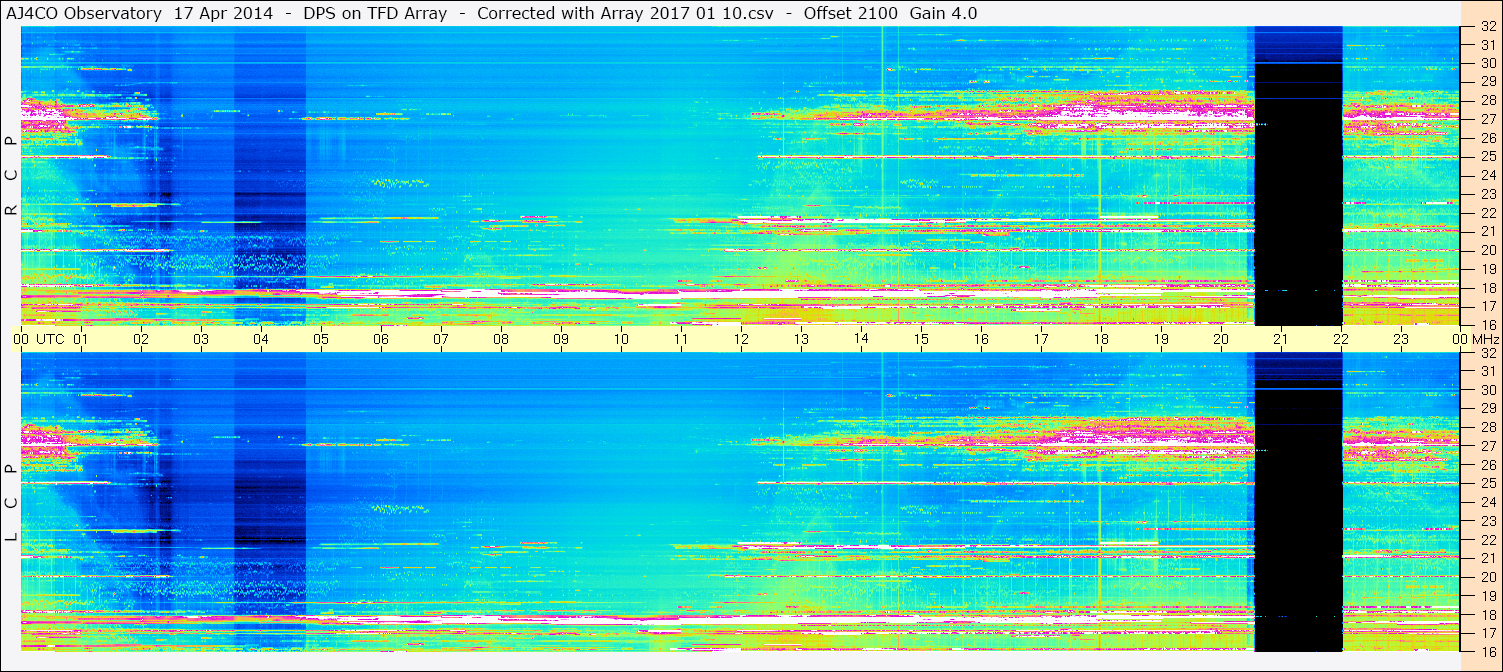Pick the '07' hour axis label

click(441, 339)
